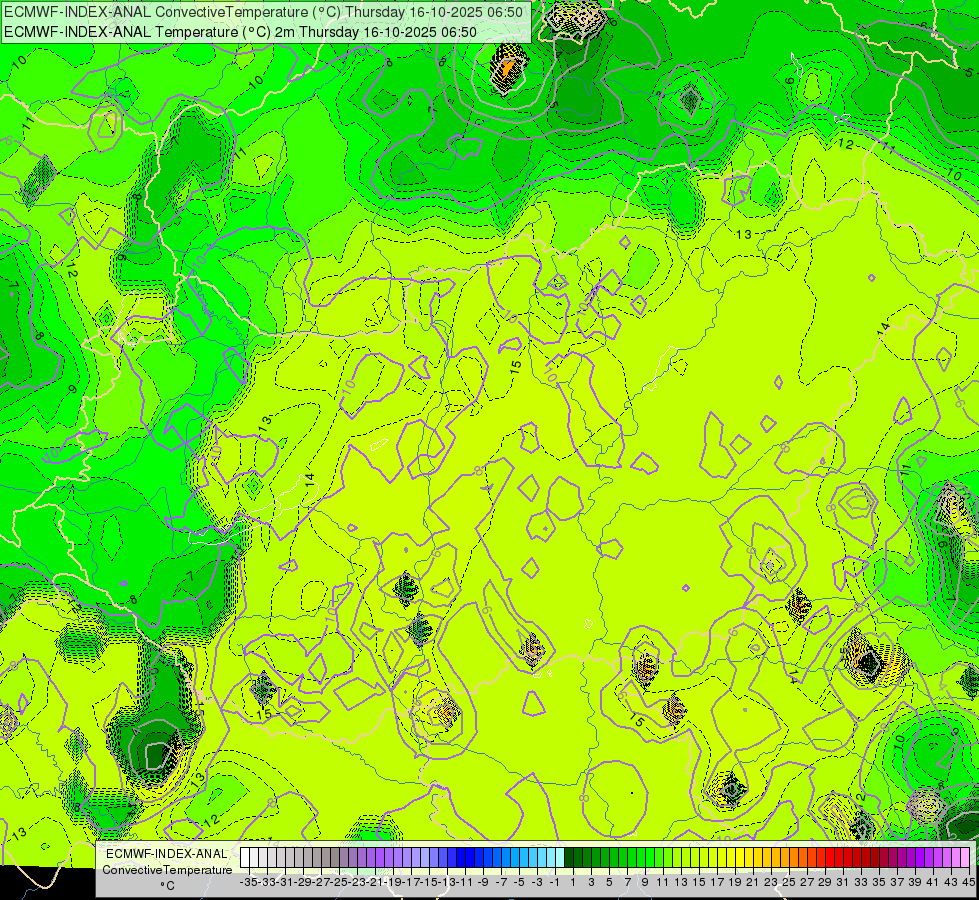Click the -23 legend scale value
The image size is (979, 900).
pyautogui.click(x=357, y=883)
